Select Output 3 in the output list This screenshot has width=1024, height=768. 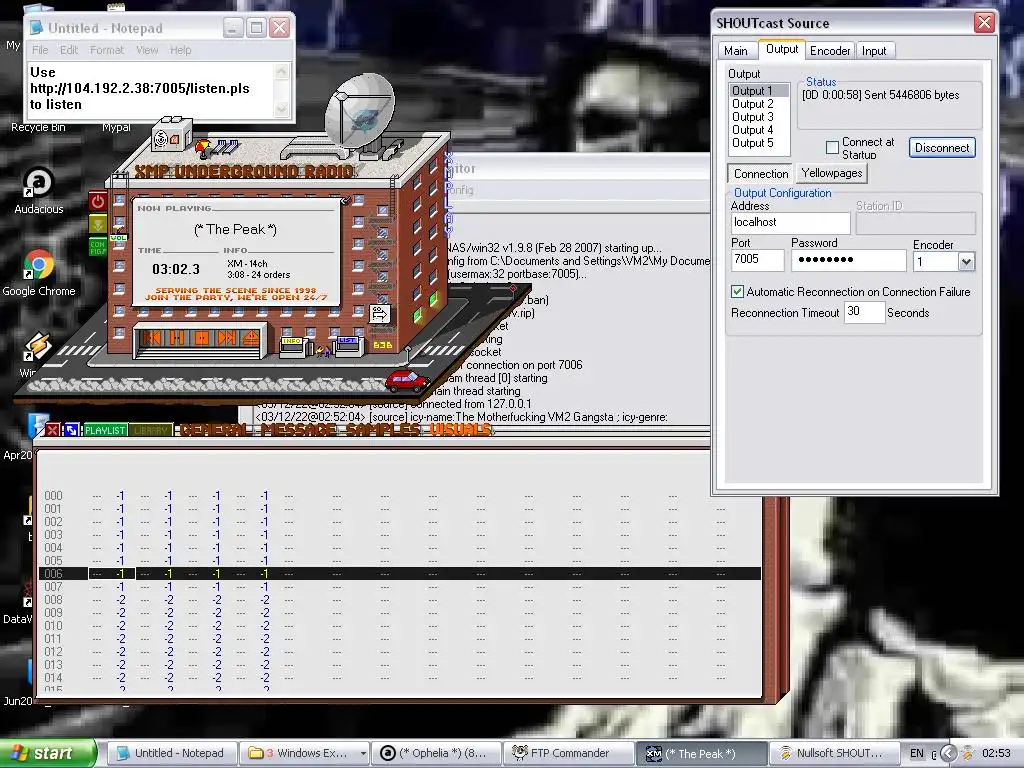tap(759, 117)
